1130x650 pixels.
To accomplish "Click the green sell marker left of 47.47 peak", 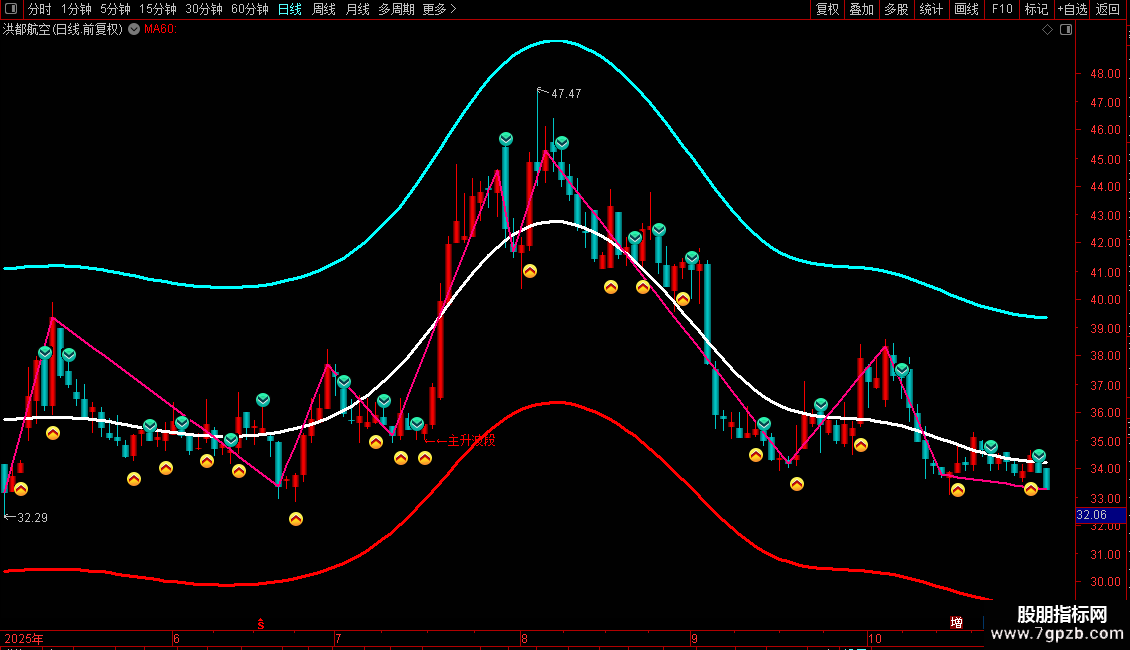I will [506, 138].
